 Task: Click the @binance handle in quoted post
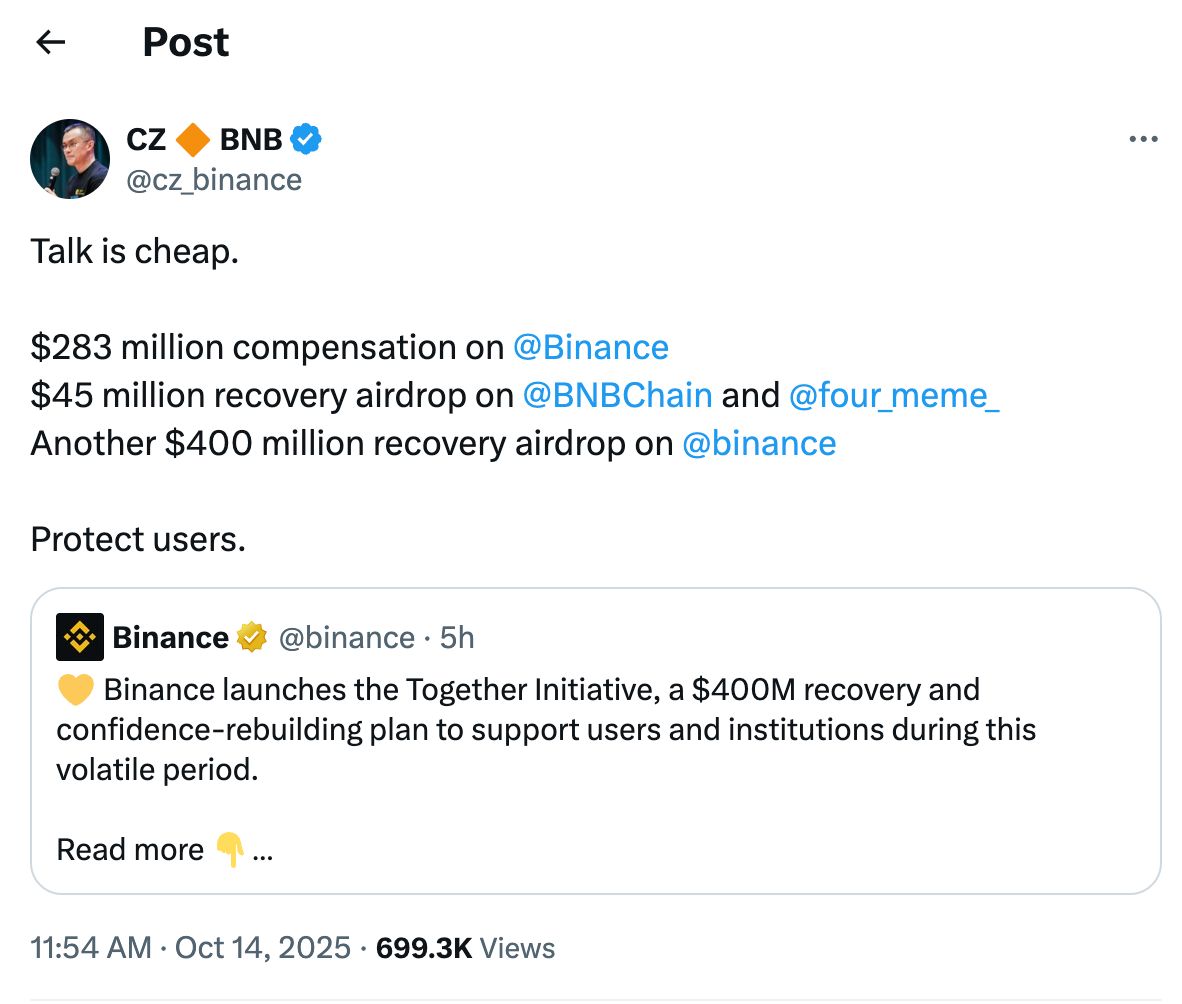[x=346, y=637]
